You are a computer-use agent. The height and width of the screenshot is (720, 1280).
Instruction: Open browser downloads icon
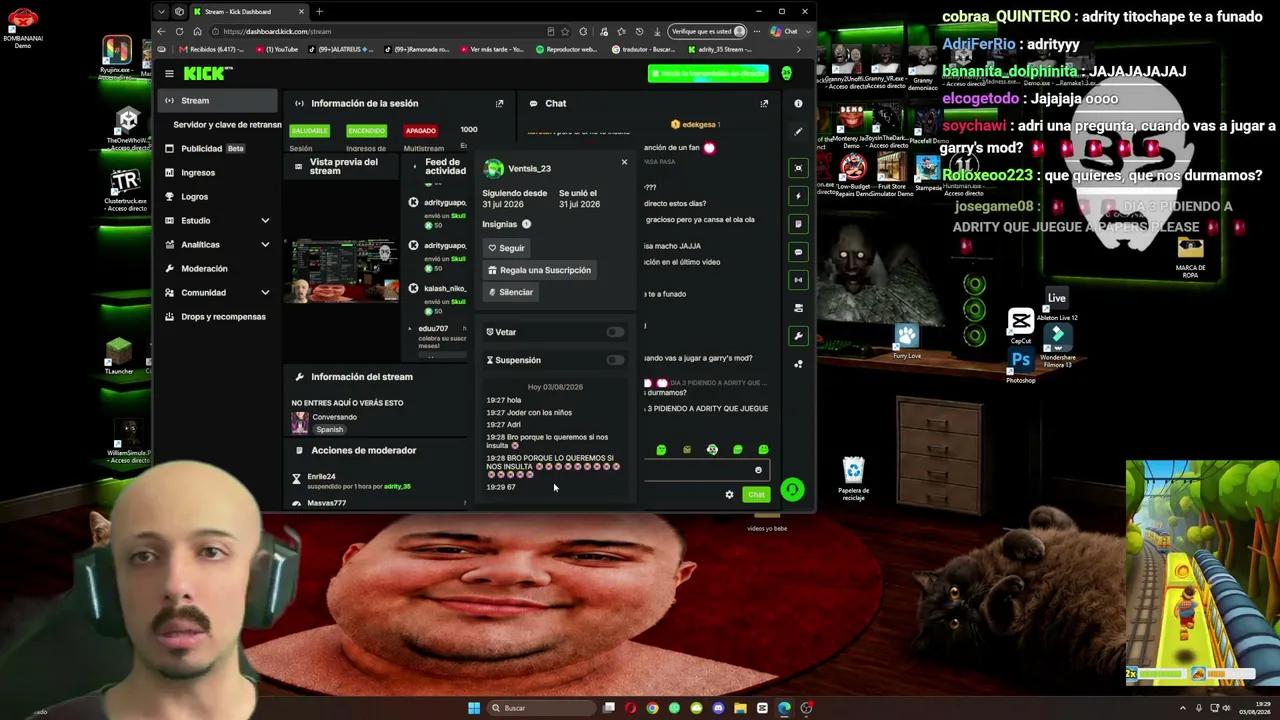[x=657, y=31]
